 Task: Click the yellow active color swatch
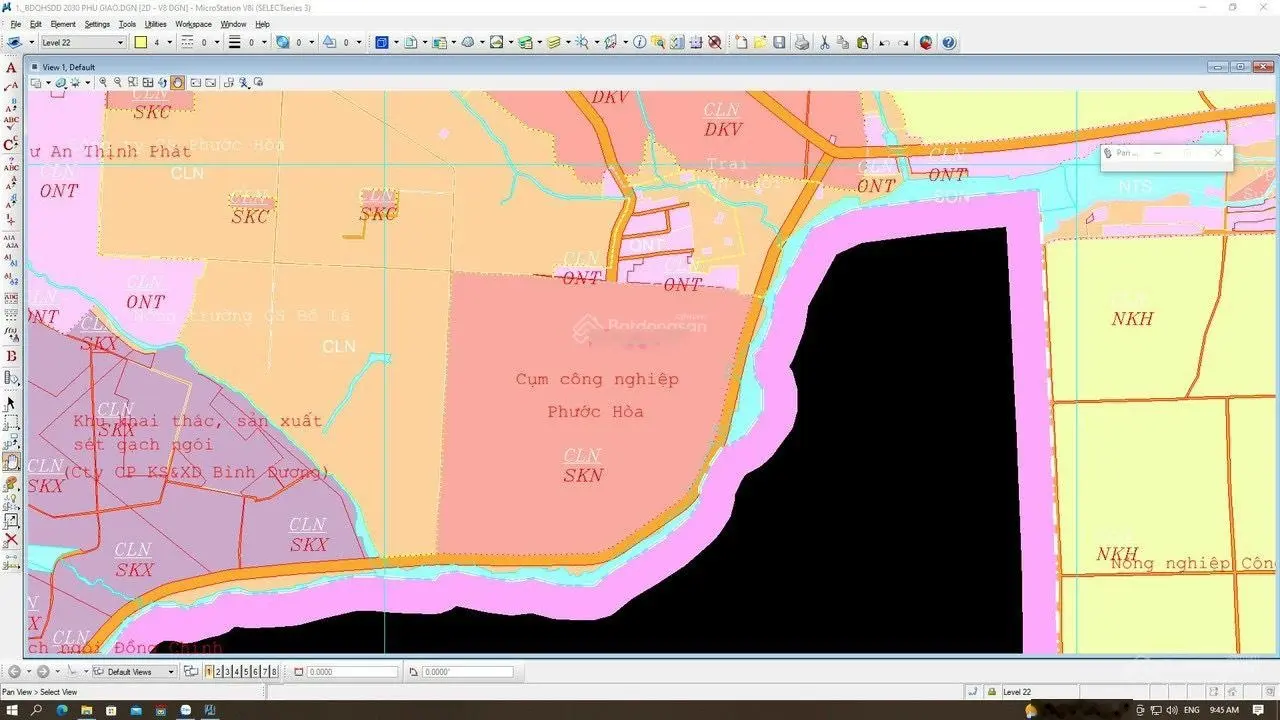click(141, 43)
